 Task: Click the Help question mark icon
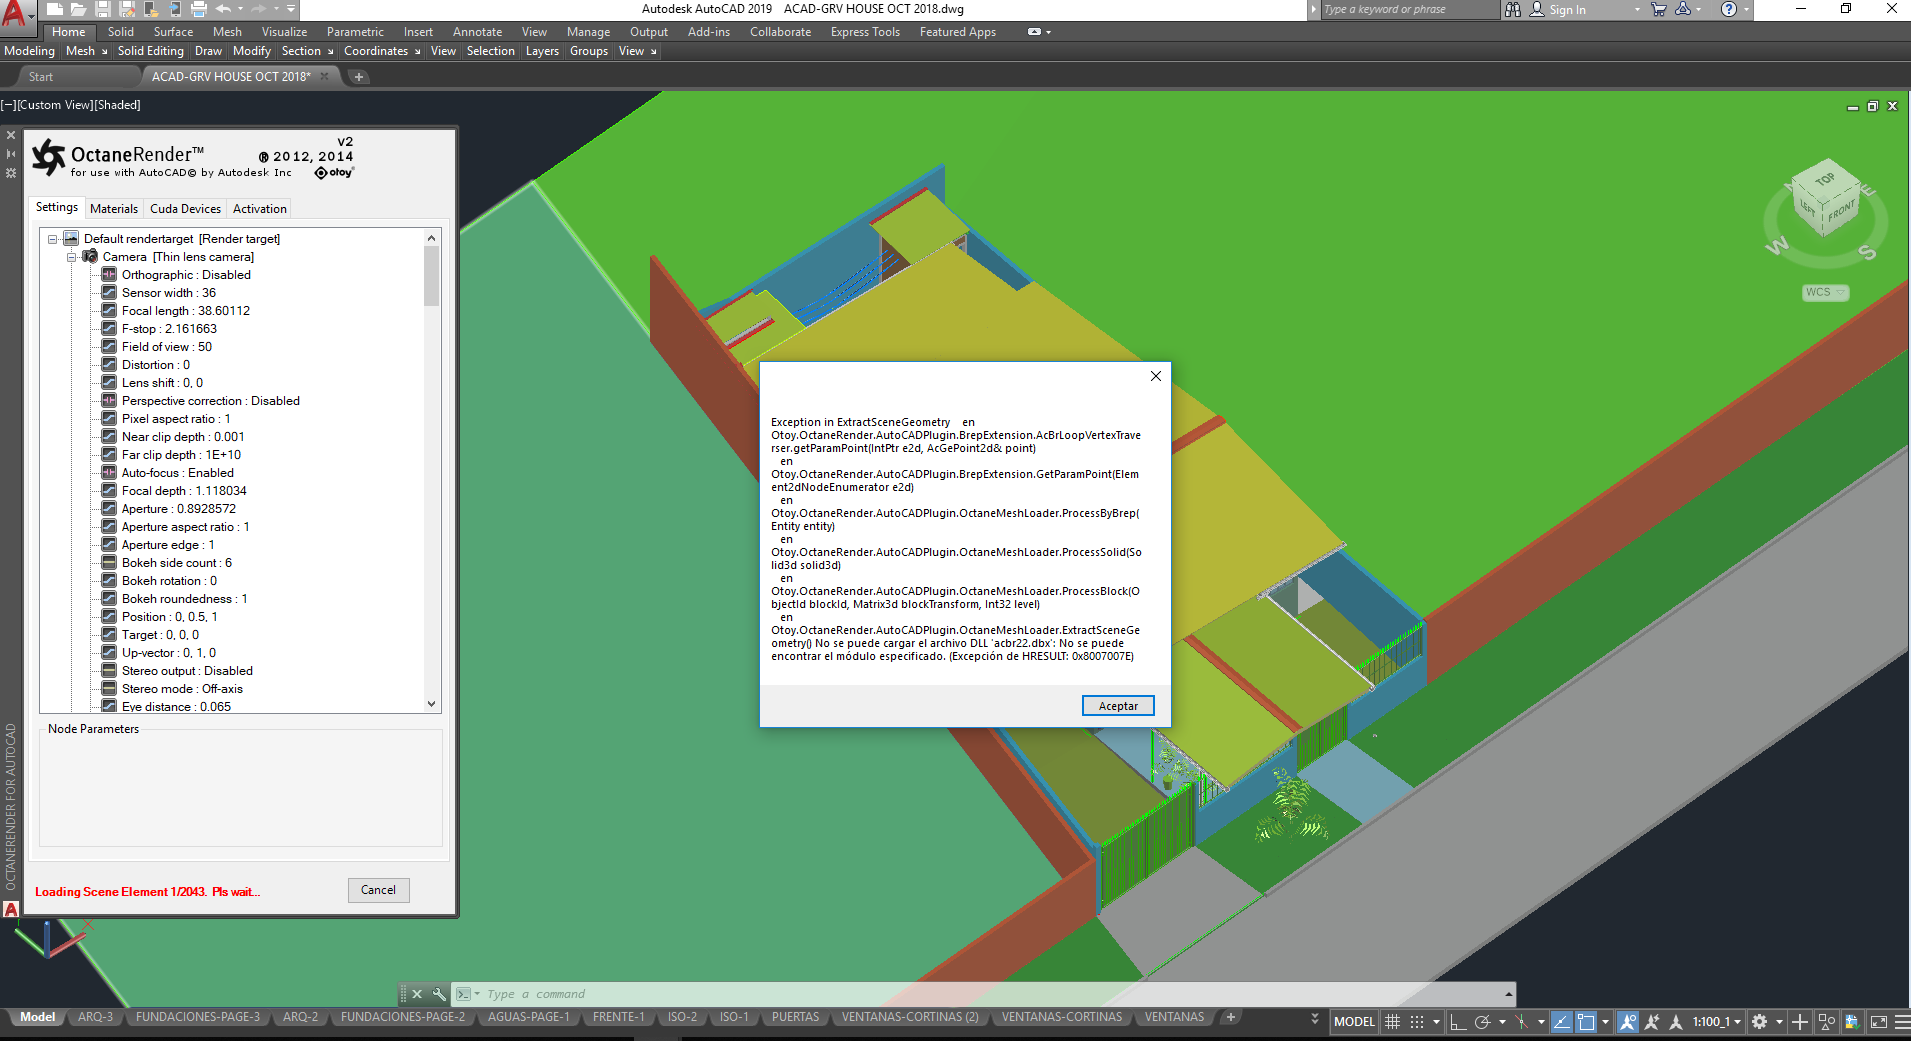(1729, 9)
